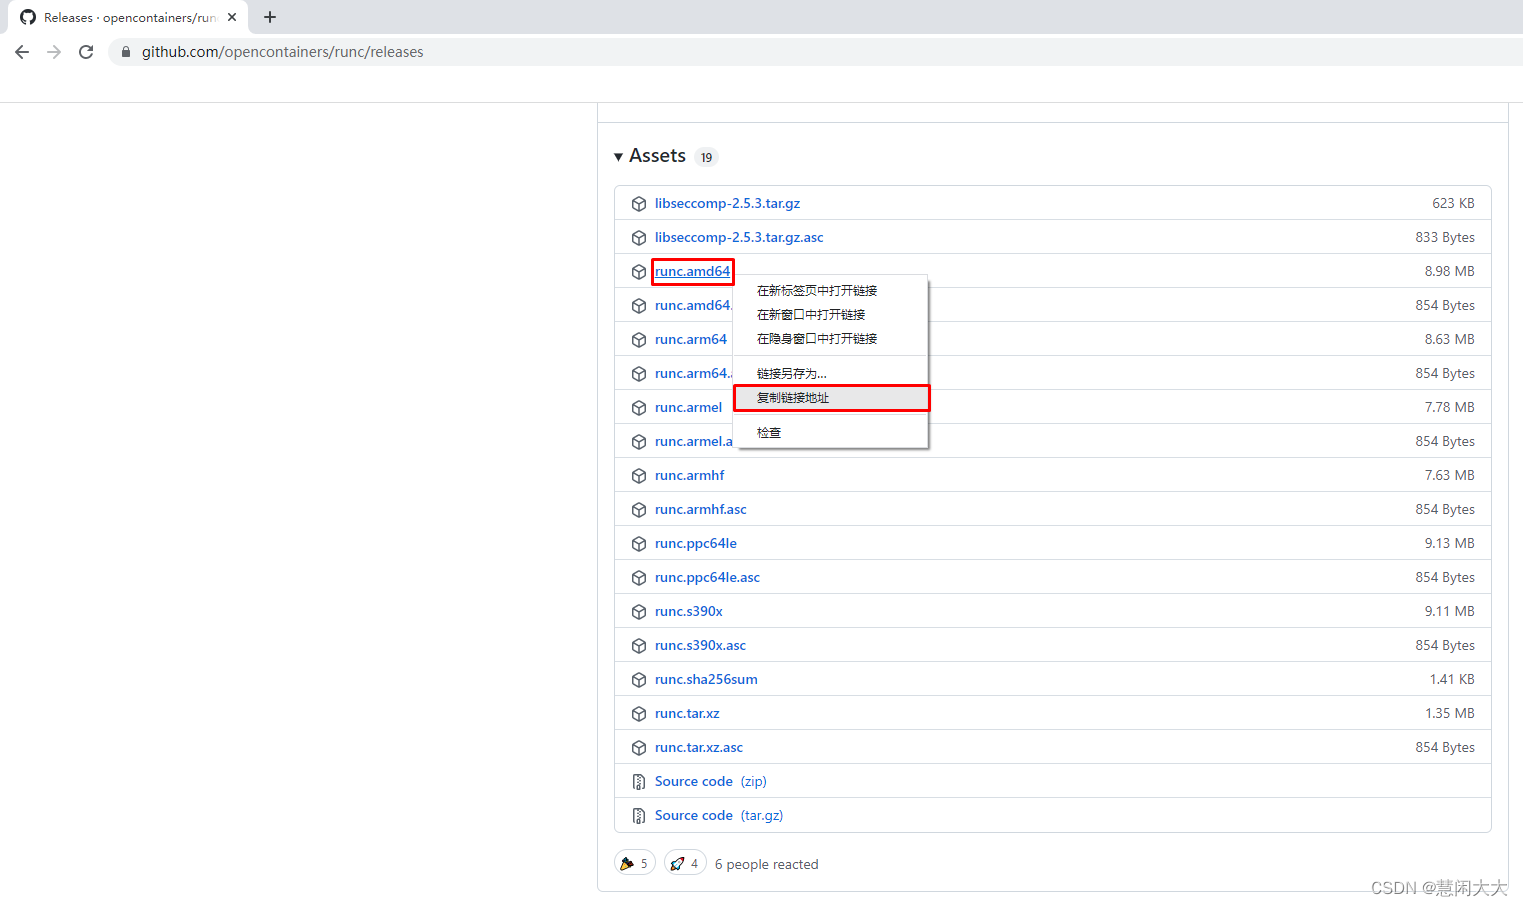Viewport: 1523px width, 906px height.
Task: Click package icon beside runc.armhf.asc
Action: tap(639, 510)
